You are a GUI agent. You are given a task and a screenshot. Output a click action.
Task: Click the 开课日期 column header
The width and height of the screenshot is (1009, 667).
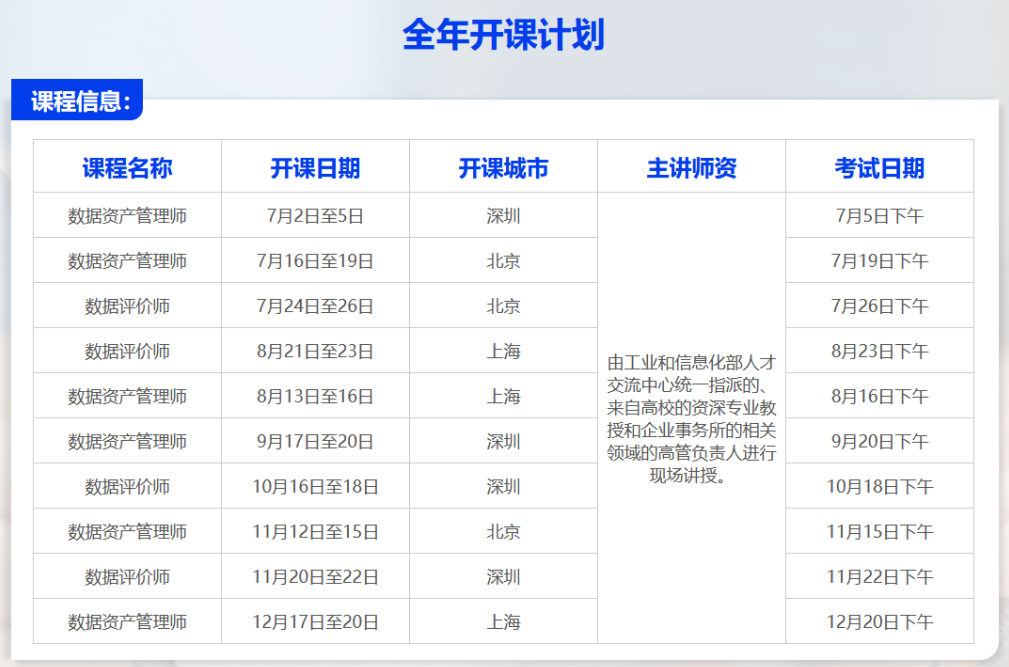coord(315,168)
